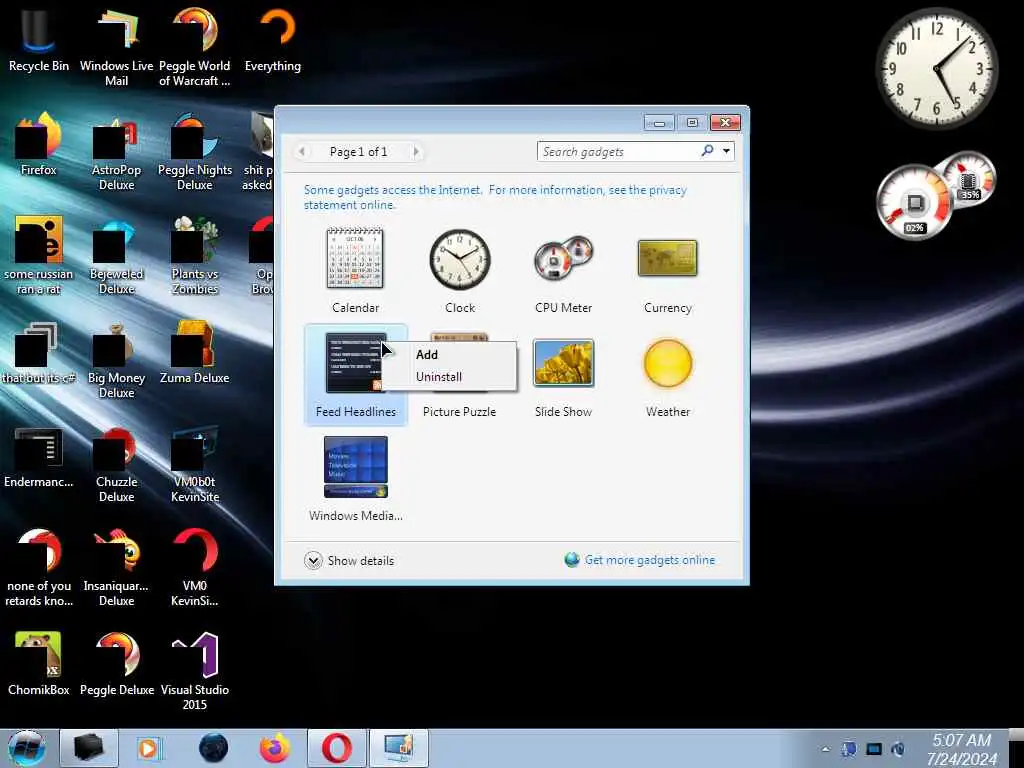Open Plants vs Zombies shortcut
The image size is (1024, 768).
click(195, 255)
